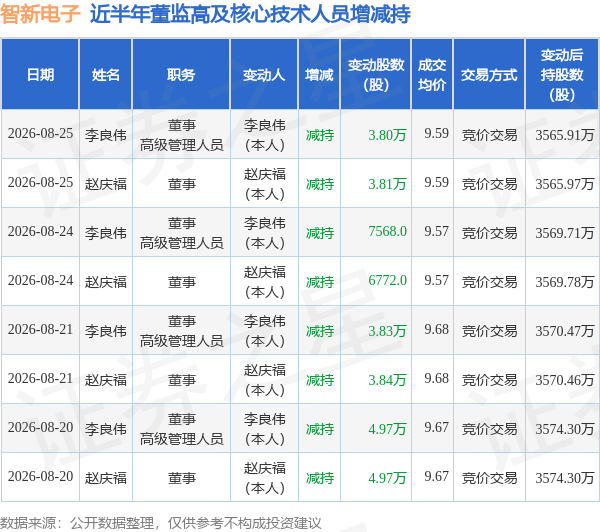Select the 日期 column header
The image size is (600, 532).
point(40,74)
